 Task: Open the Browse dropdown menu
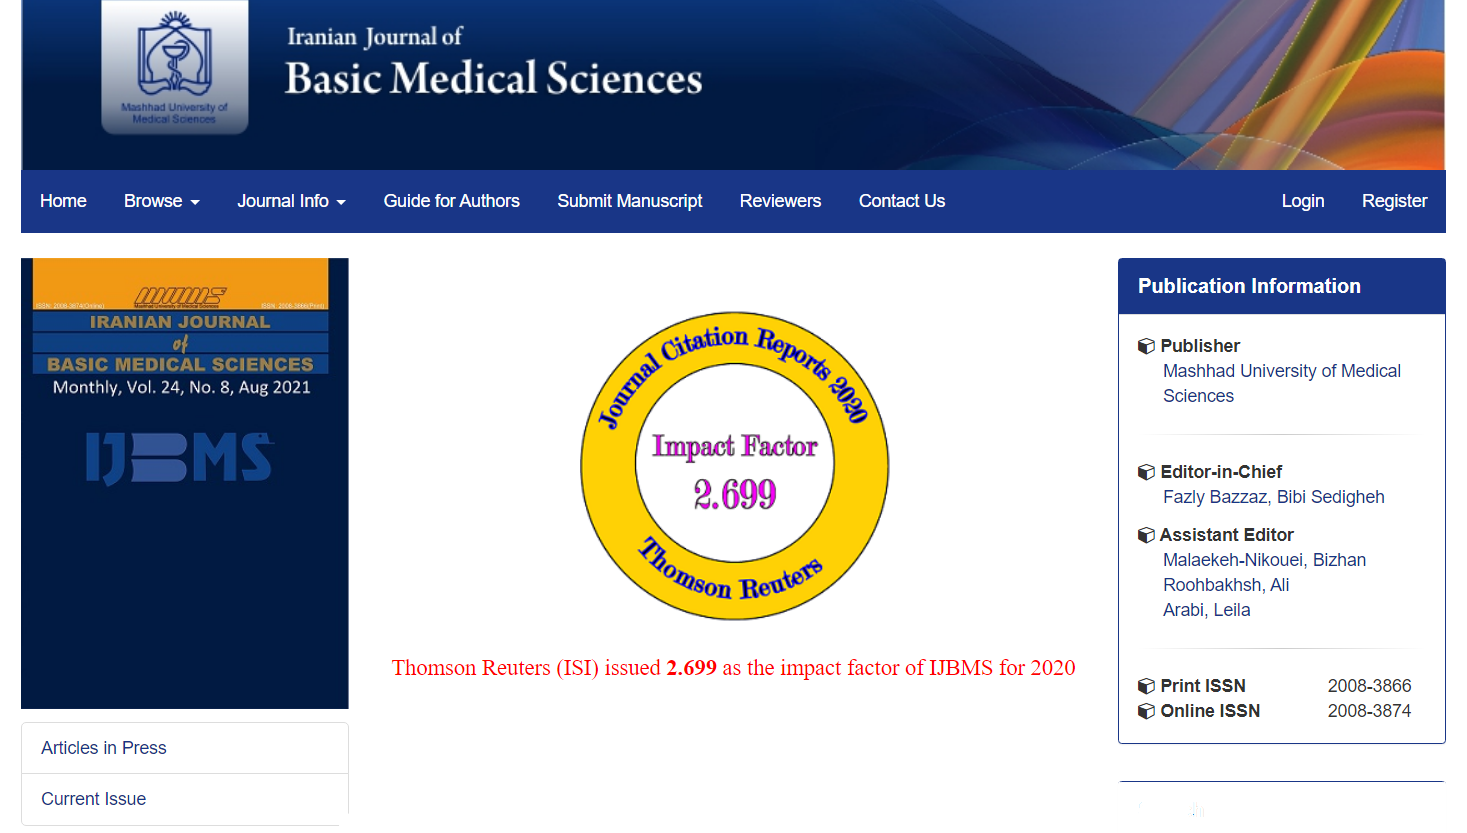pyautogui.click(x=162, y=201)
